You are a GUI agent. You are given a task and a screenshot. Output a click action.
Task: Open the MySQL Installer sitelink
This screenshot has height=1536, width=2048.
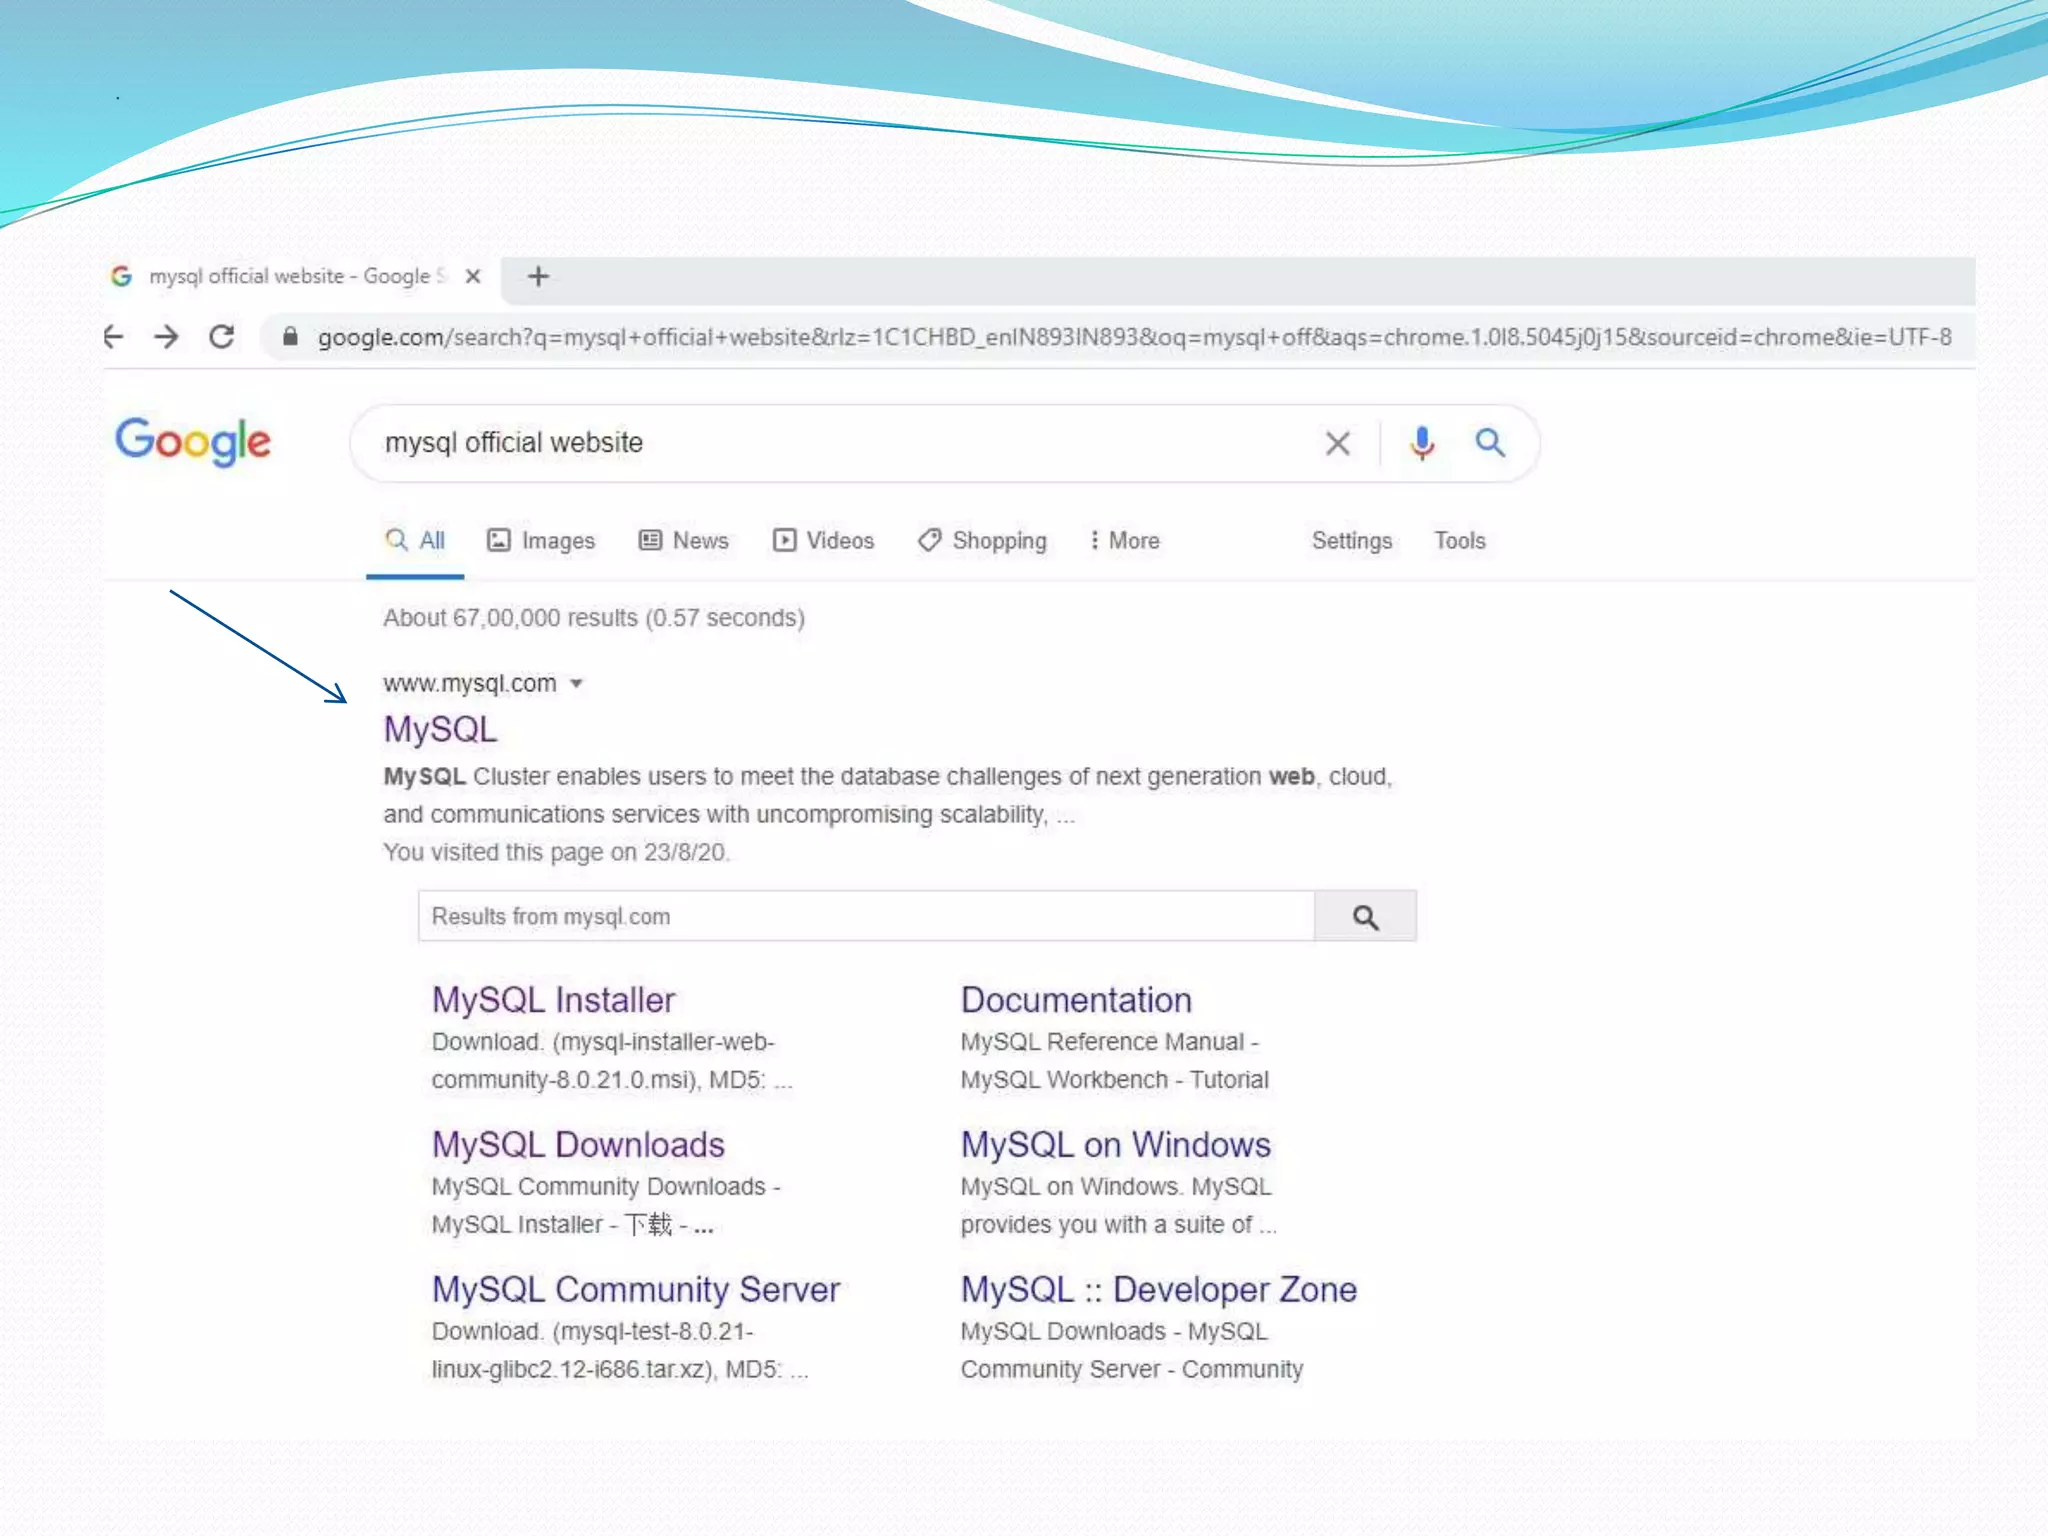(553, 999)
